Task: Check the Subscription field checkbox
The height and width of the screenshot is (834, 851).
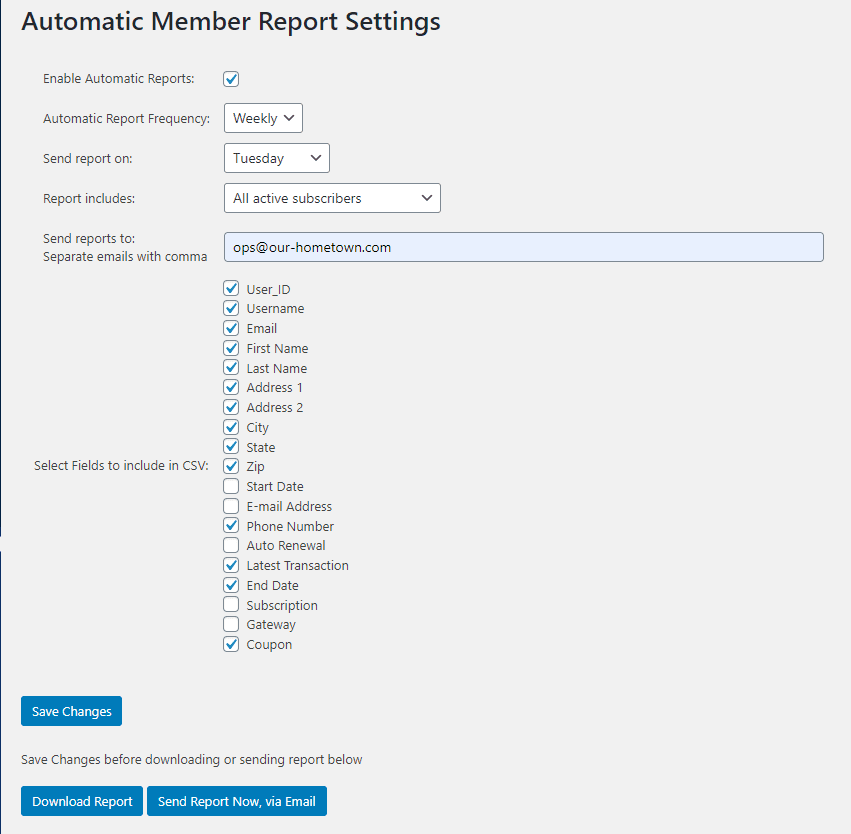Action: pyautogui.click(x=231, y=604)
